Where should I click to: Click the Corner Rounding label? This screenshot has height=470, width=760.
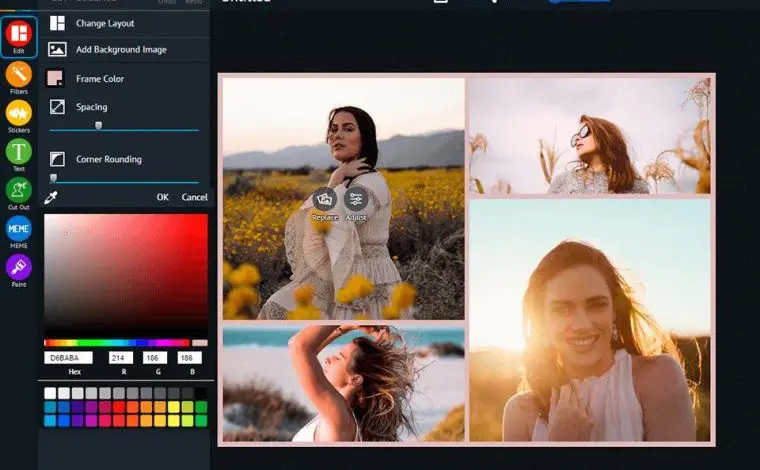[109, 159]
